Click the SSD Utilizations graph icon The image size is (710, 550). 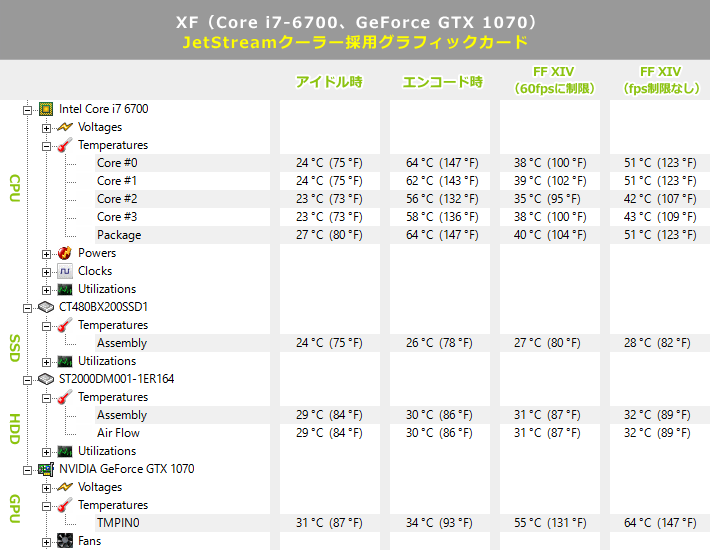[65, 361]
